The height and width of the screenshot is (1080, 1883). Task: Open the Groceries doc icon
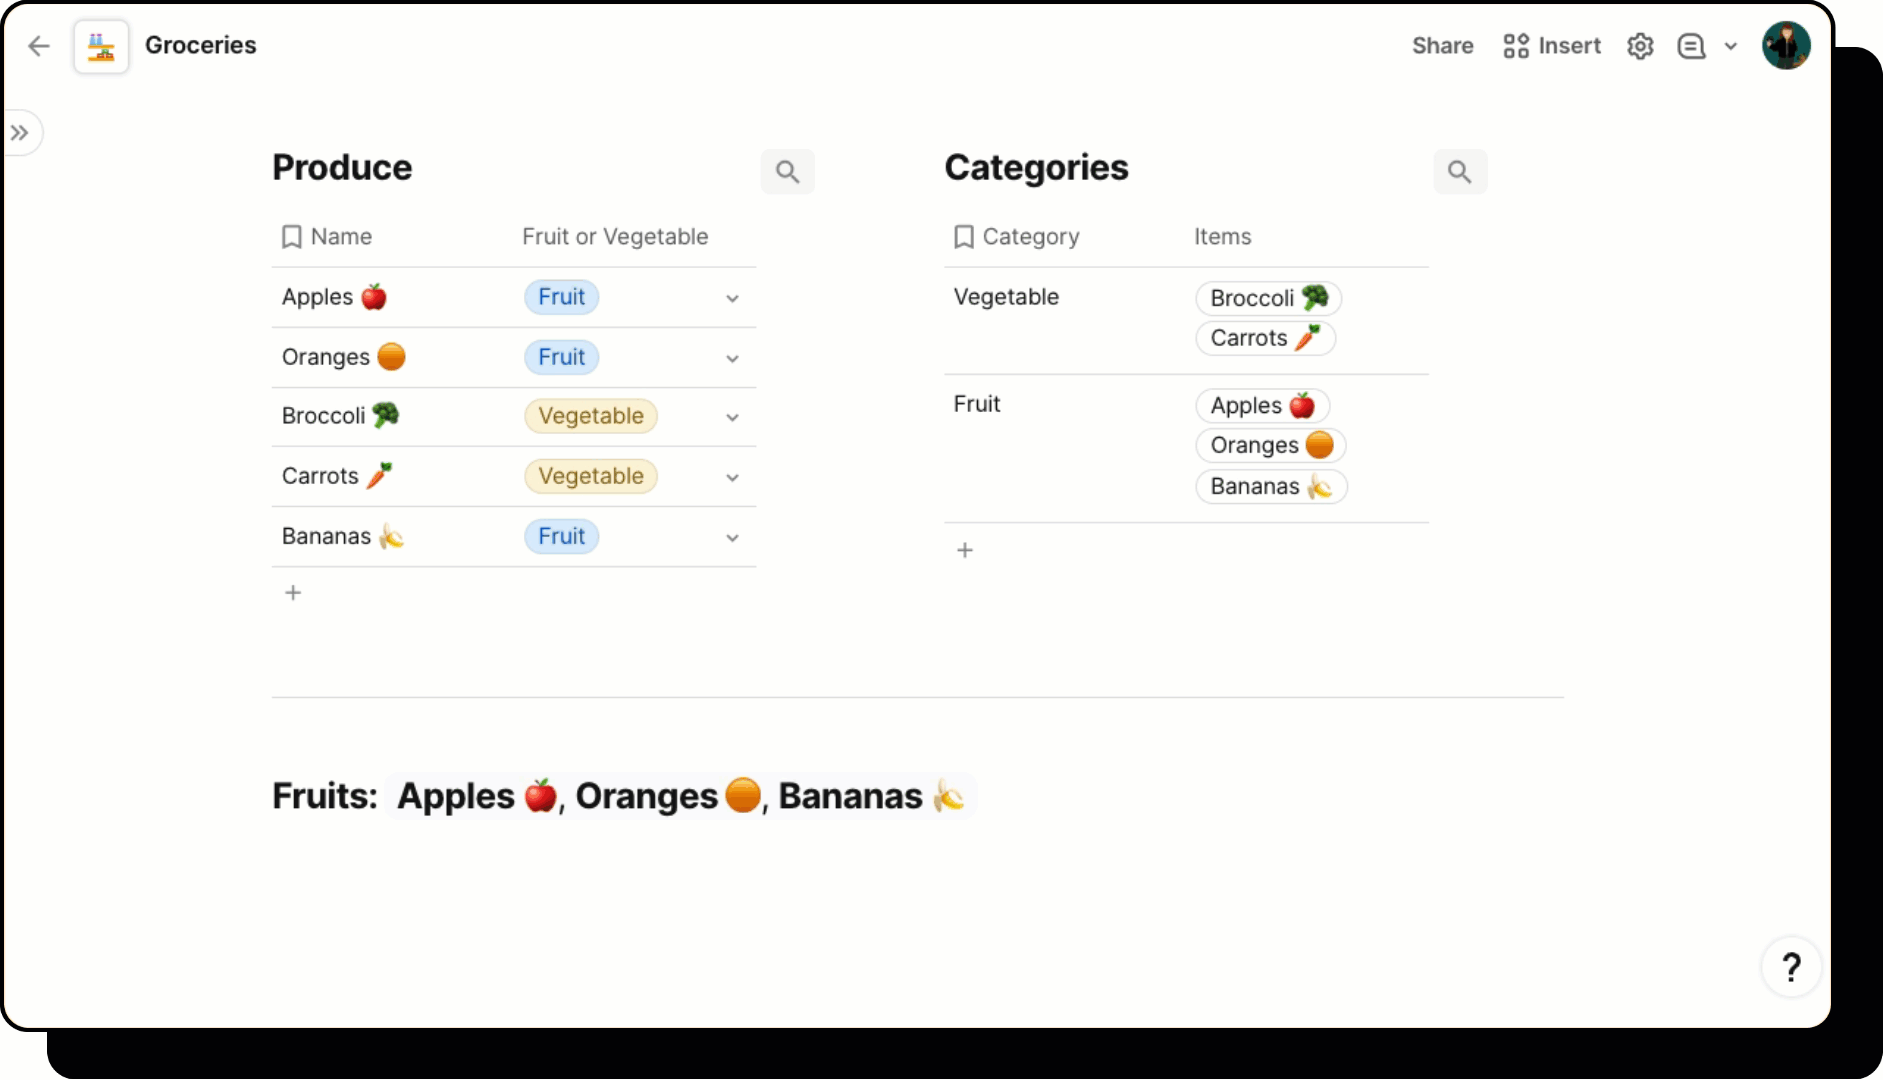[101, 46]
